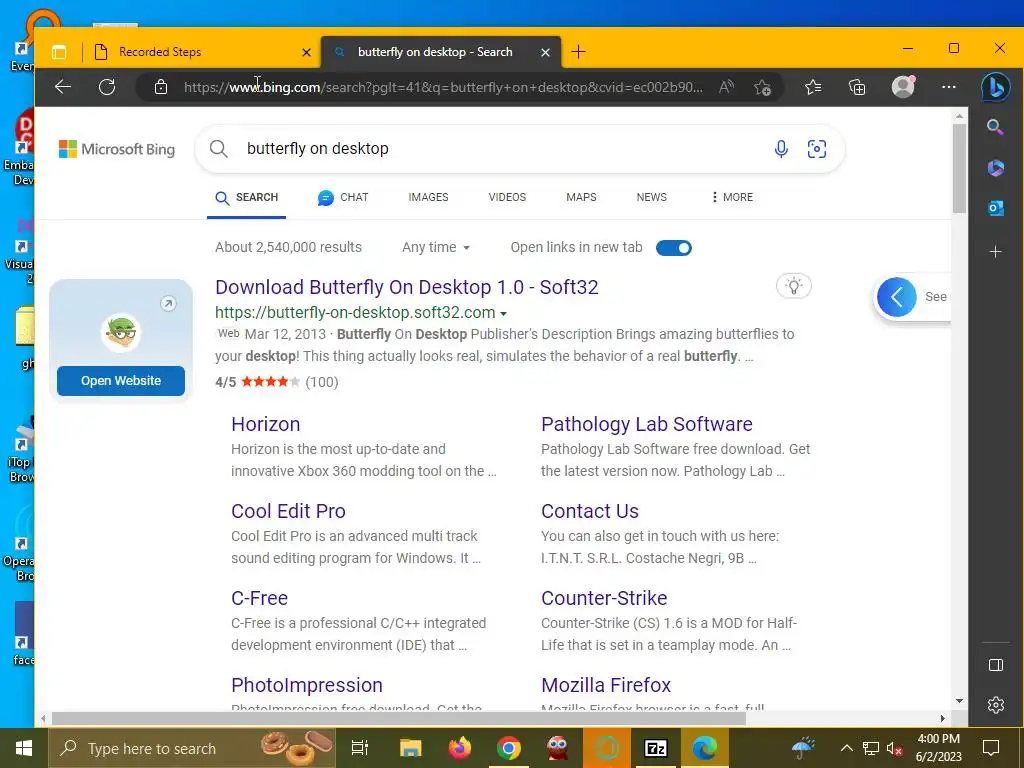Open Edge Settings and more menu
Screen dimensions: 1024x768
949,87
